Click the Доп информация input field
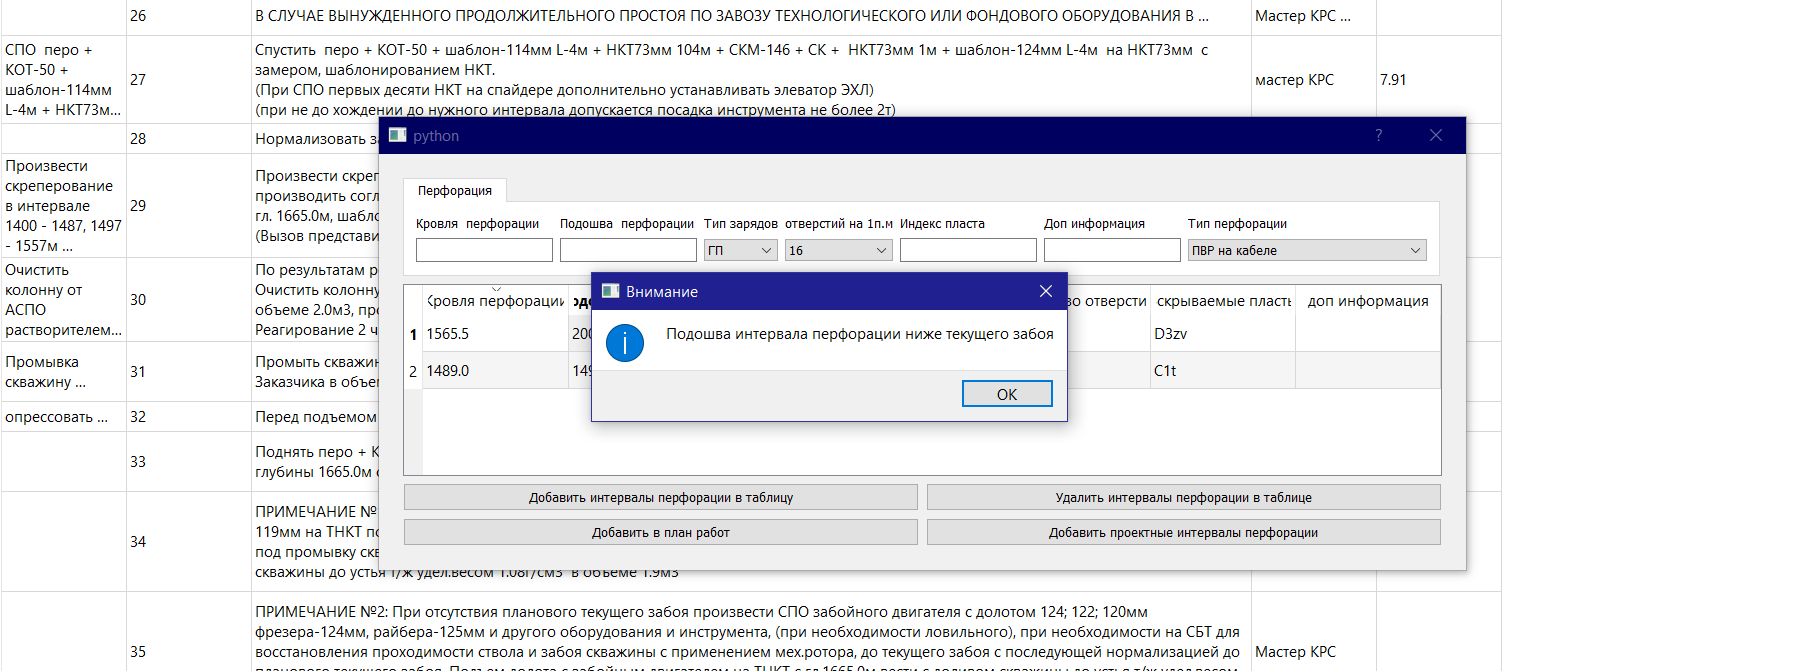Image resolution: width=1818 pixels, height=671 pixels. 1112,250
